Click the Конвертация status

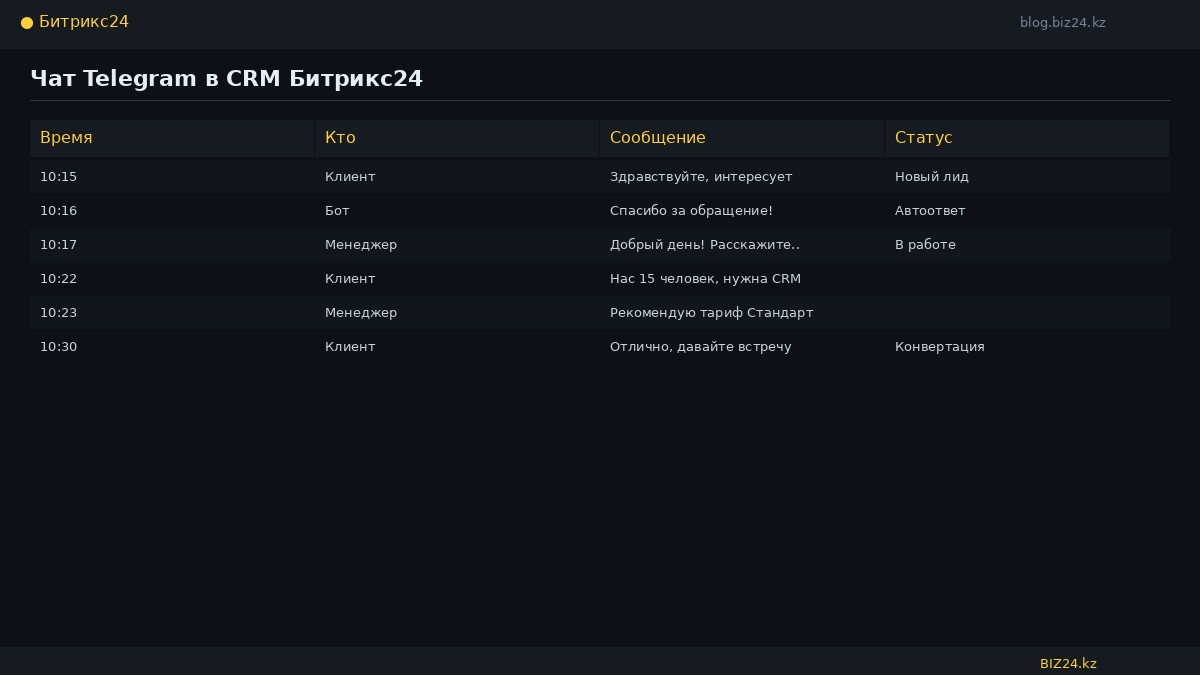pos(940,347)
